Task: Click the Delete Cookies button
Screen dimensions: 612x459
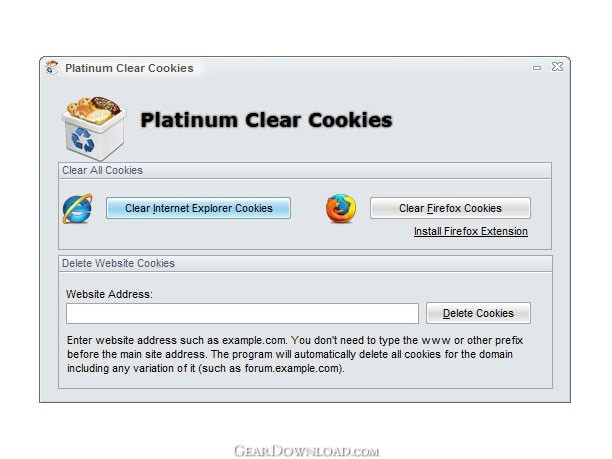Action: (478, 313)
